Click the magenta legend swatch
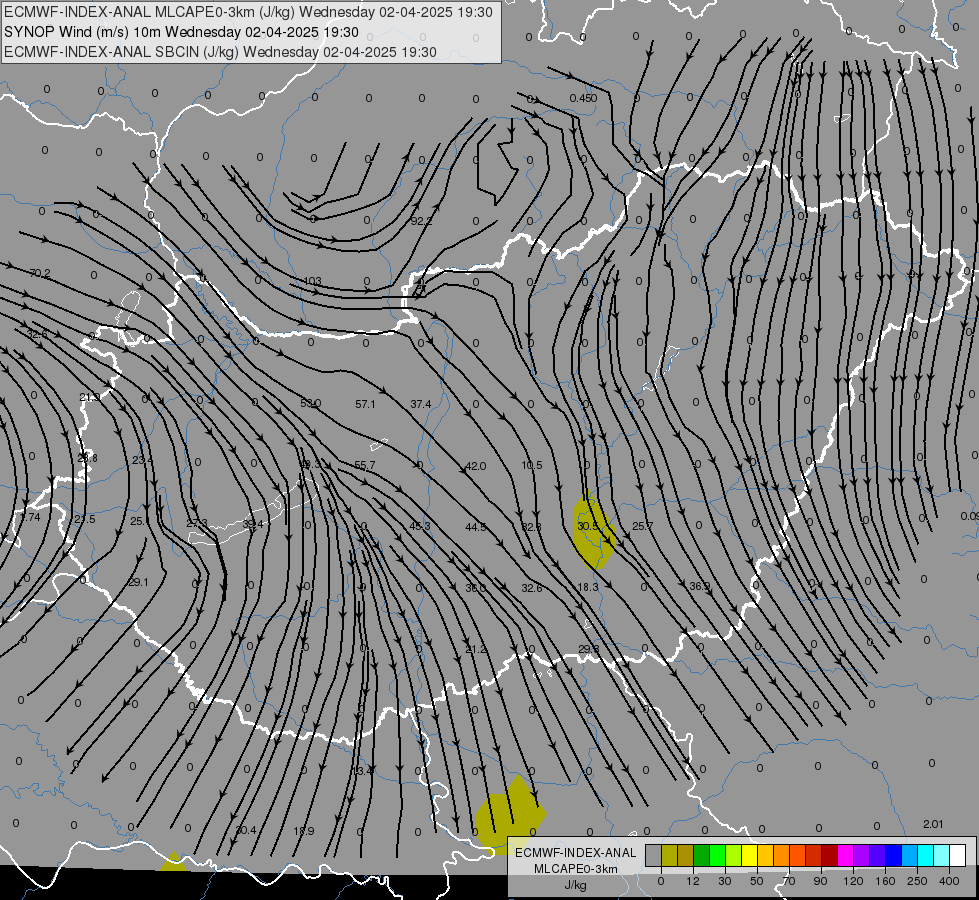The height and width of the screenshot is (900, 979). click(845, 855)
